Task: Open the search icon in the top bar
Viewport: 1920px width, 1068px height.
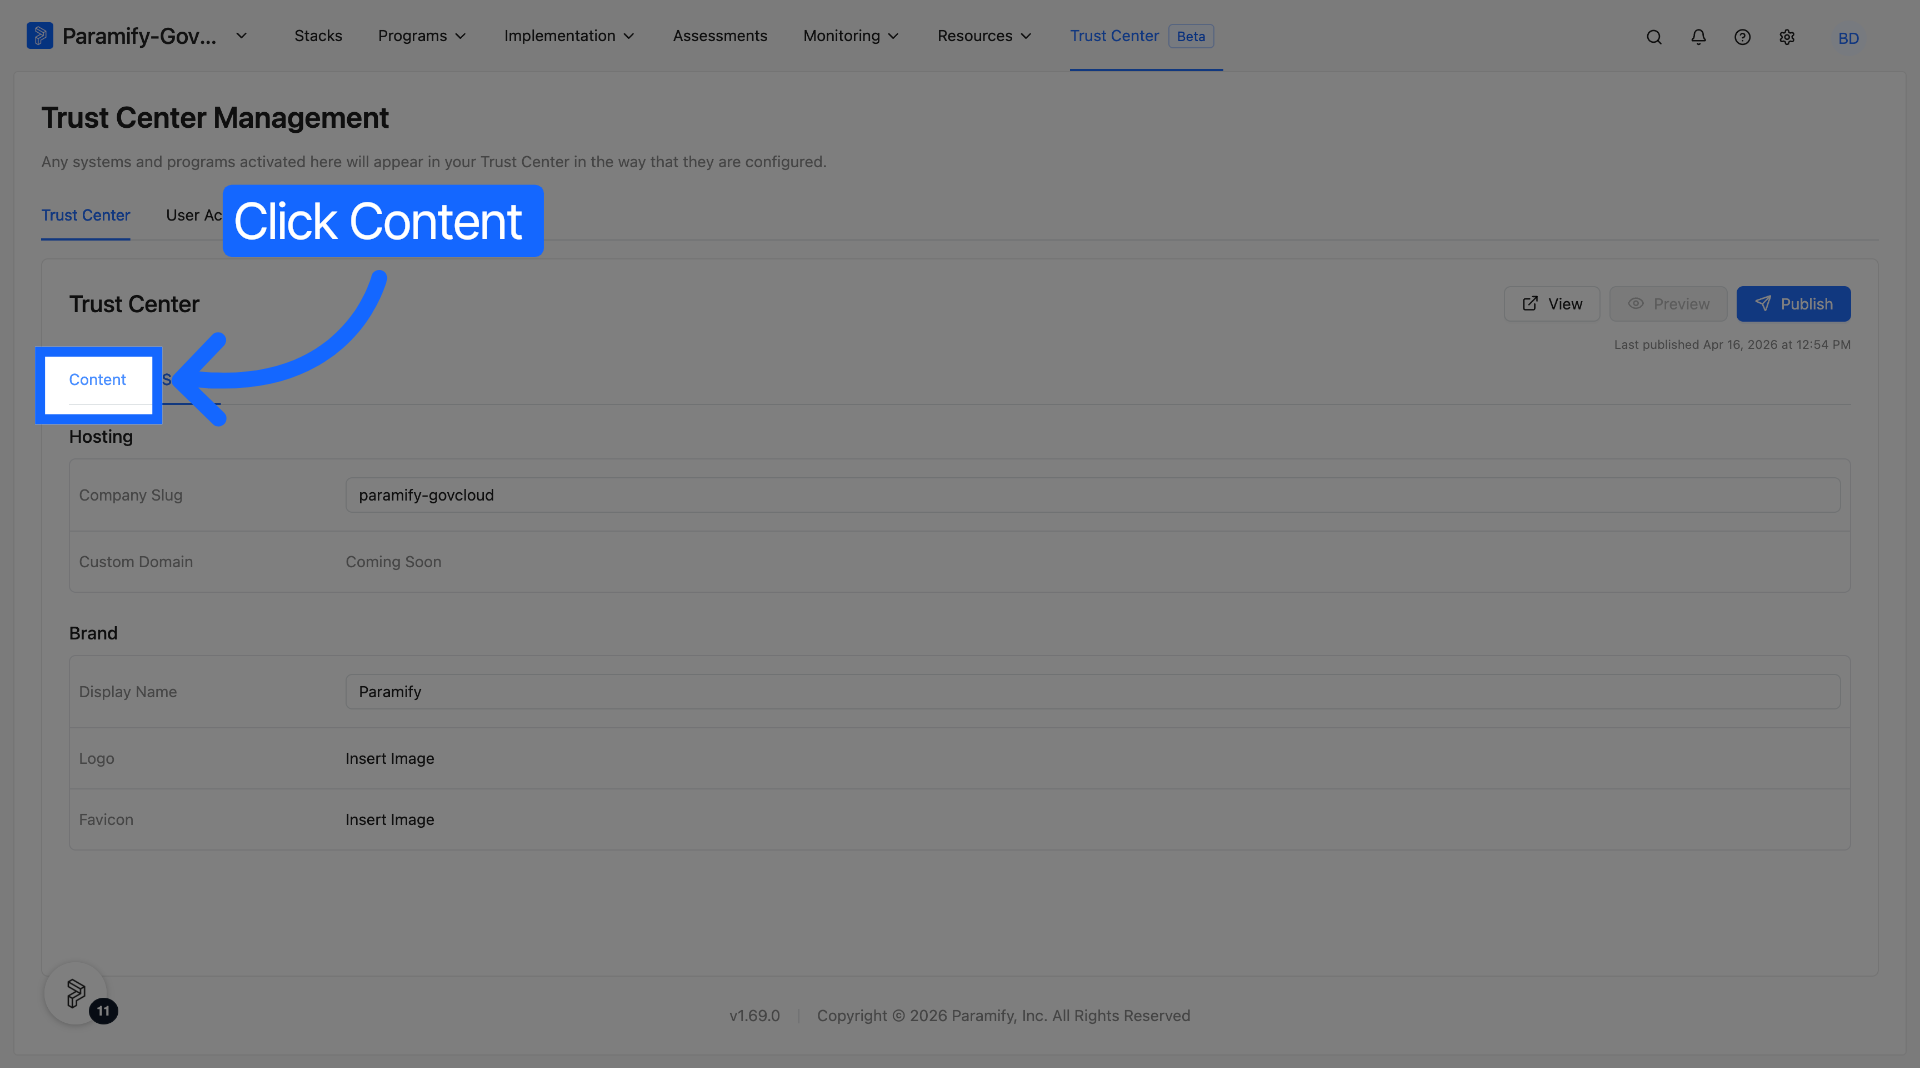Action: [1654, 37]
